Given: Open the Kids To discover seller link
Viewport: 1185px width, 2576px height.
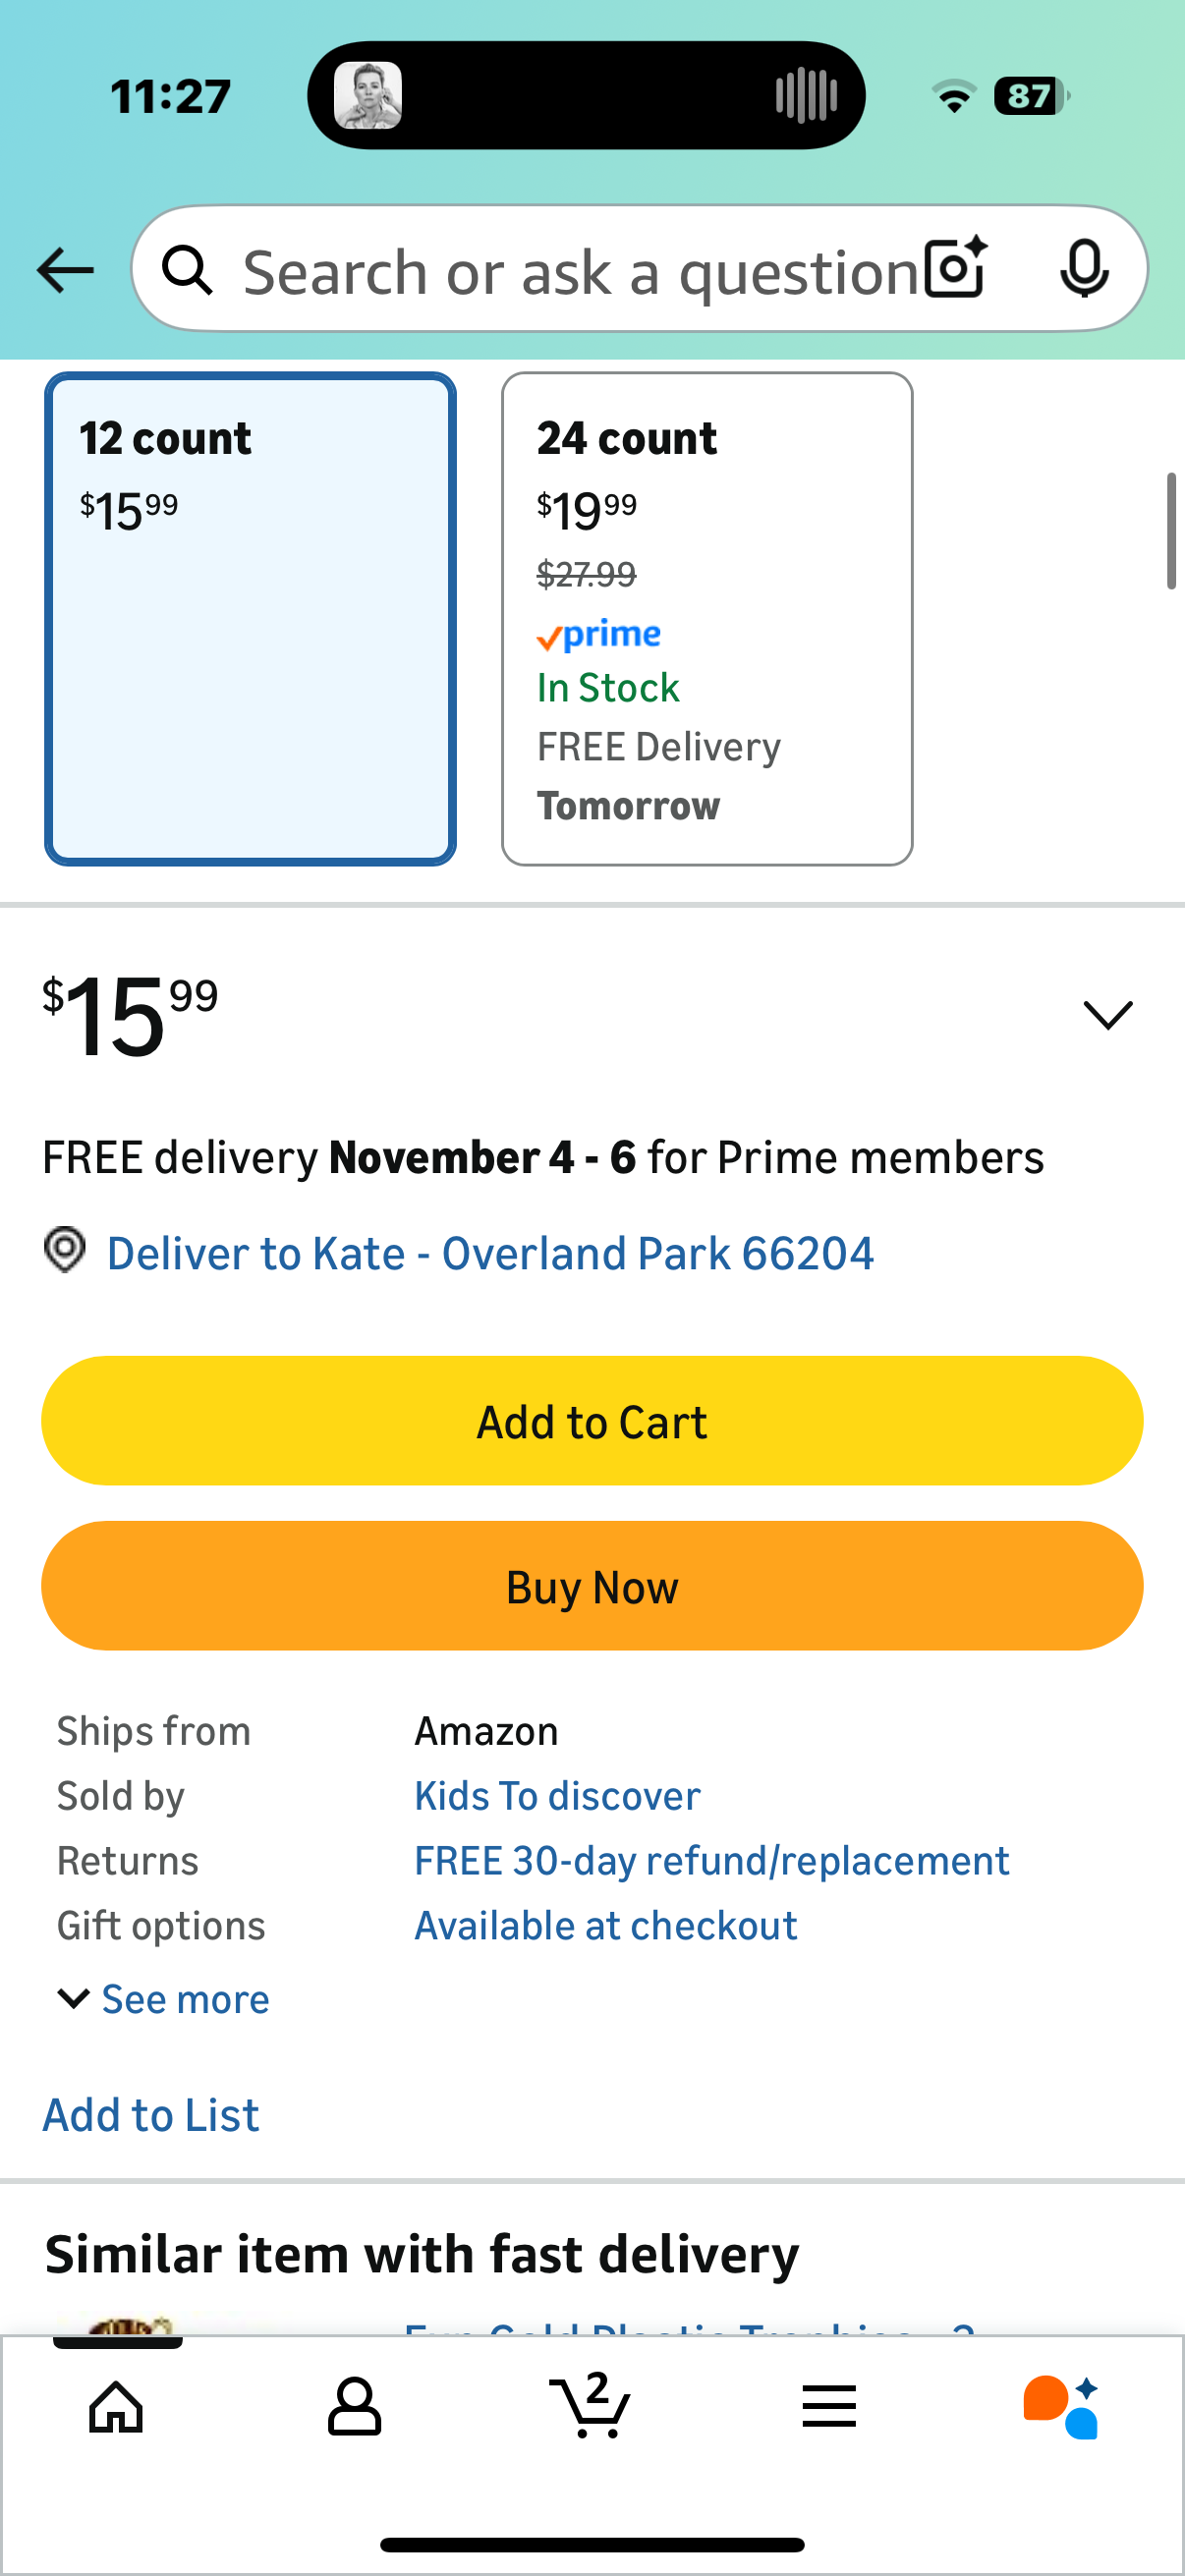Looking at the screenshot, I should click(557, 1796).
